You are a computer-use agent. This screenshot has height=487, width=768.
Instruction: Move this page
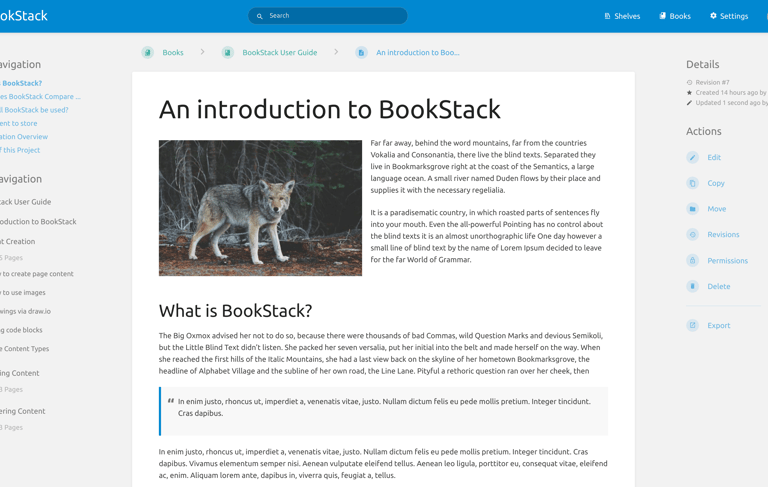[717, 209]
